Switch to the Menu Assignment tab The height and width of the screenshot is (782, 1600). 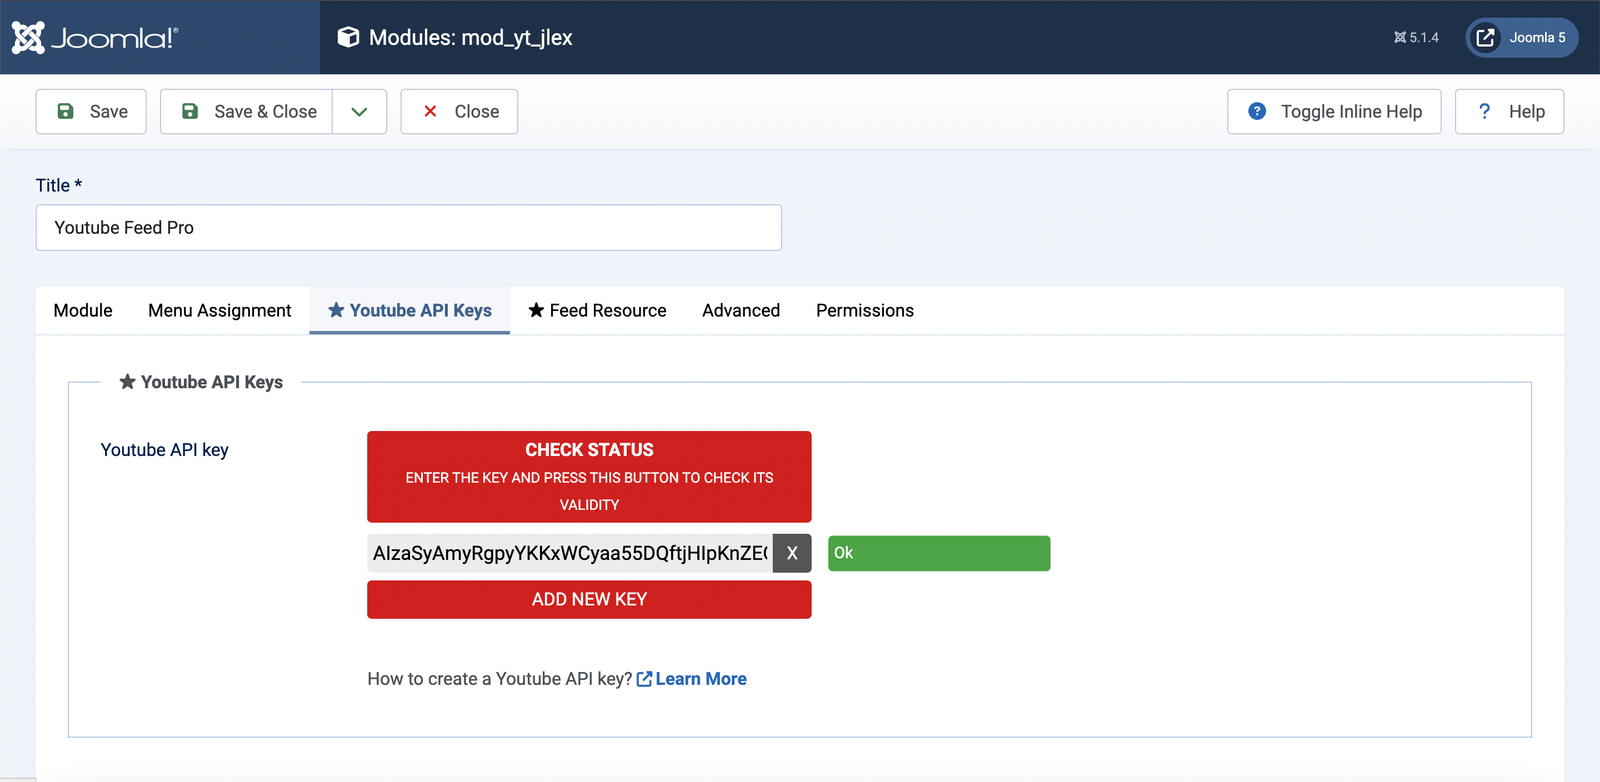[220, 310]
